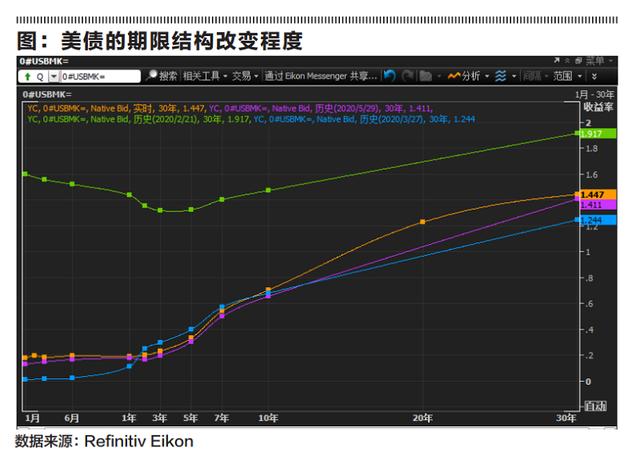Share via Eikon Messenger button
Image resolution: width=640 pixels, height=468 pixels.
click(320, 76)
